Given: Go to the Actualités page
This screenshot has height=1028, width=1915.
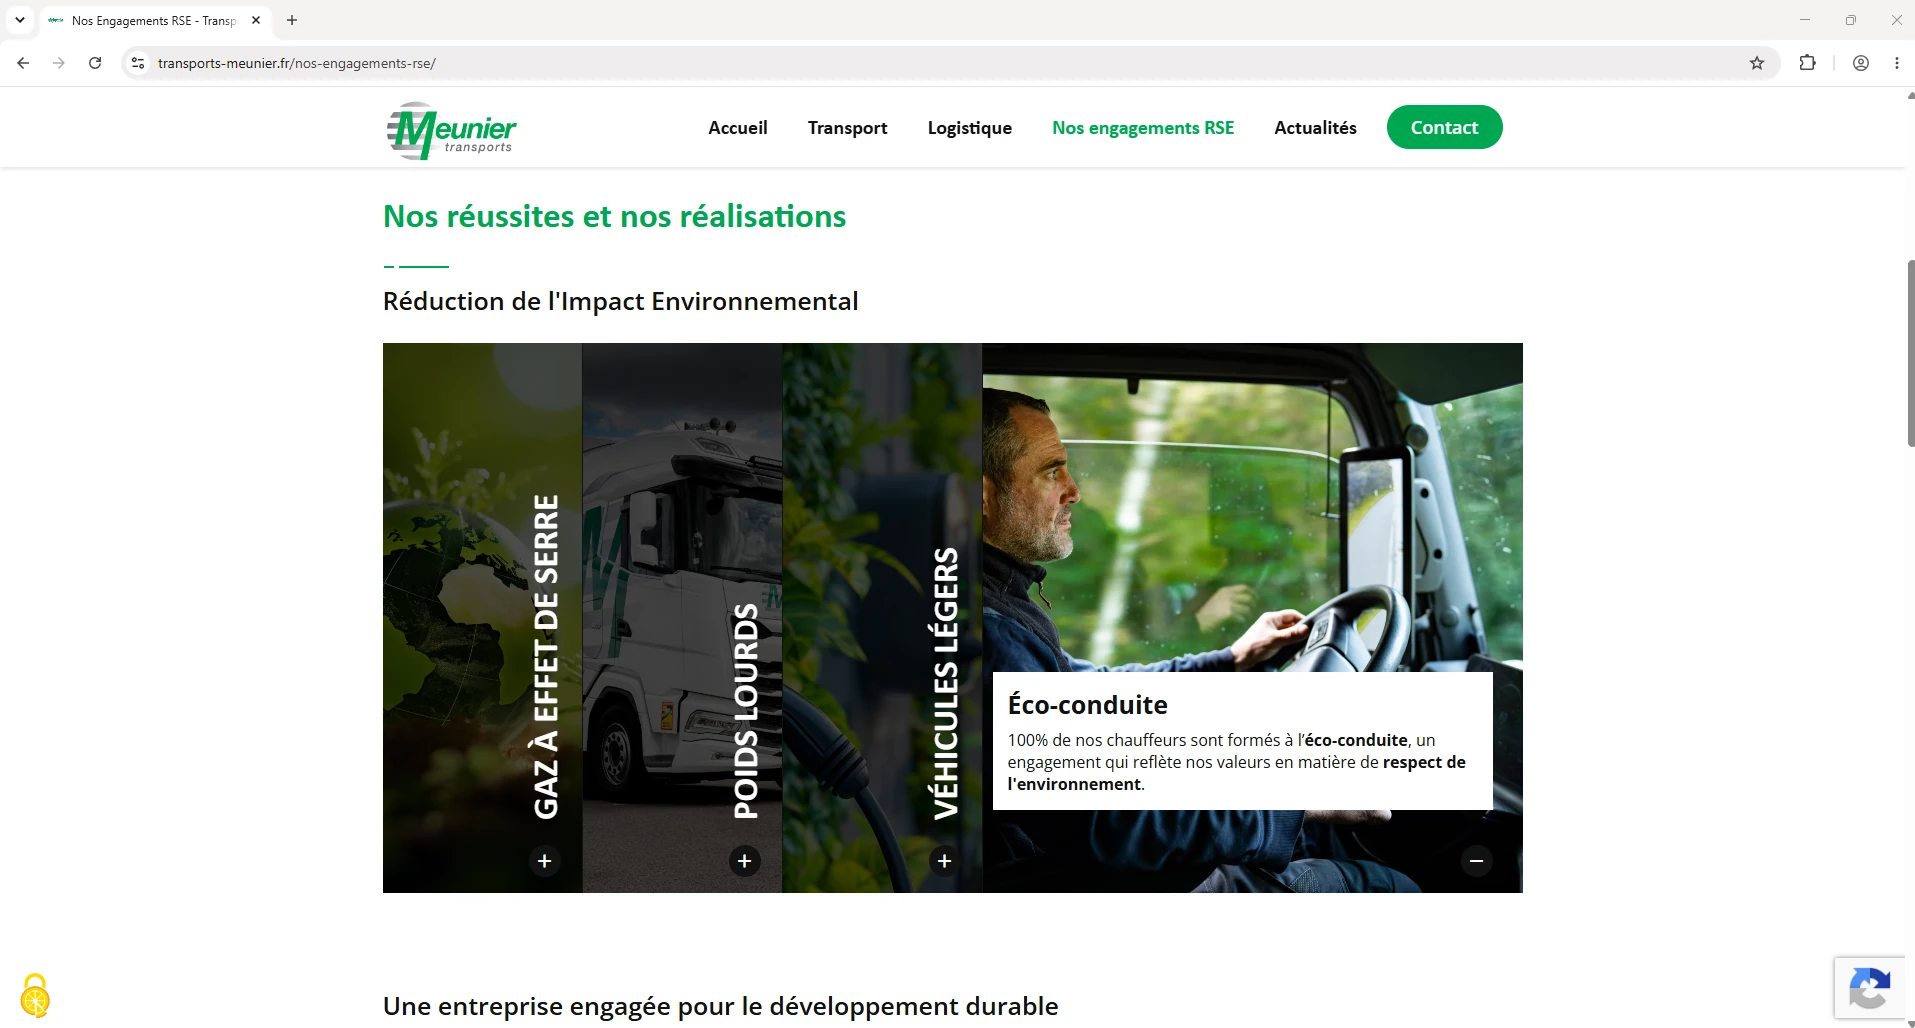Looking at the screenshot, I should (x=1315, y=128).
